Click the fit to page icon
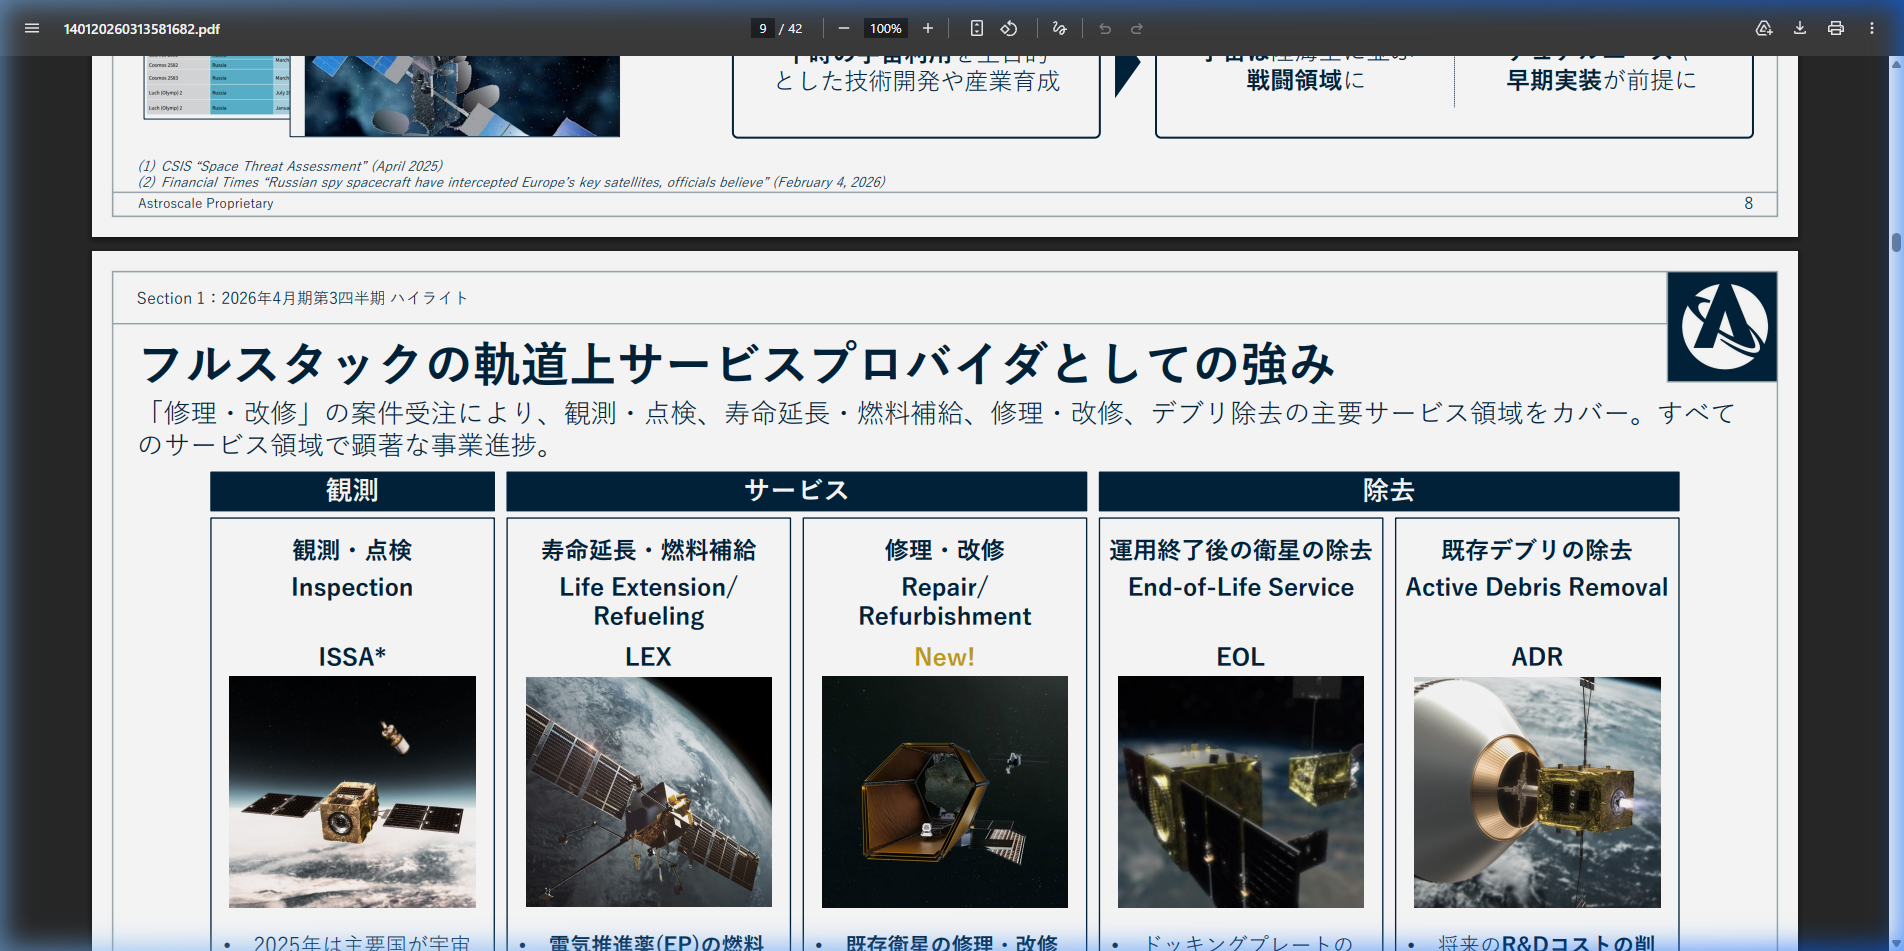This screenshot has width=1904, height=951. coord(977,28)
